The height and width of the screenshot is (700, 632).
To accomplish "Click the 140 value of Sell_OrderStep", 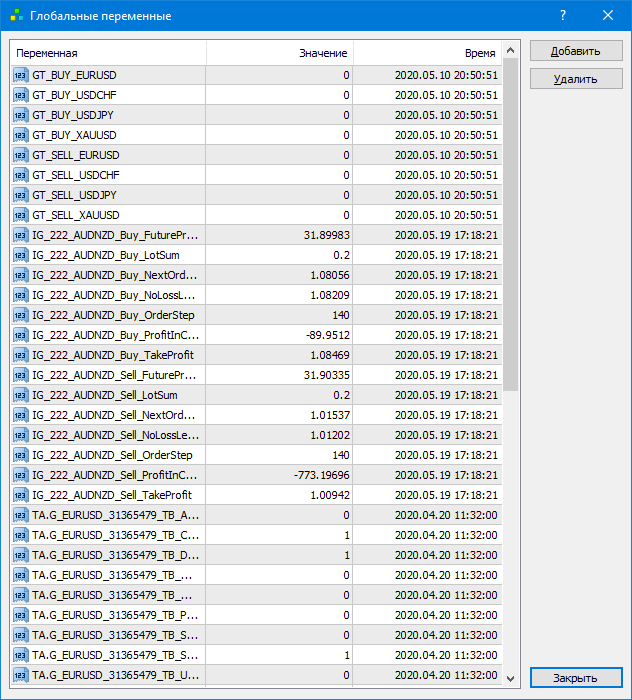I will click(x=341, y=455).
